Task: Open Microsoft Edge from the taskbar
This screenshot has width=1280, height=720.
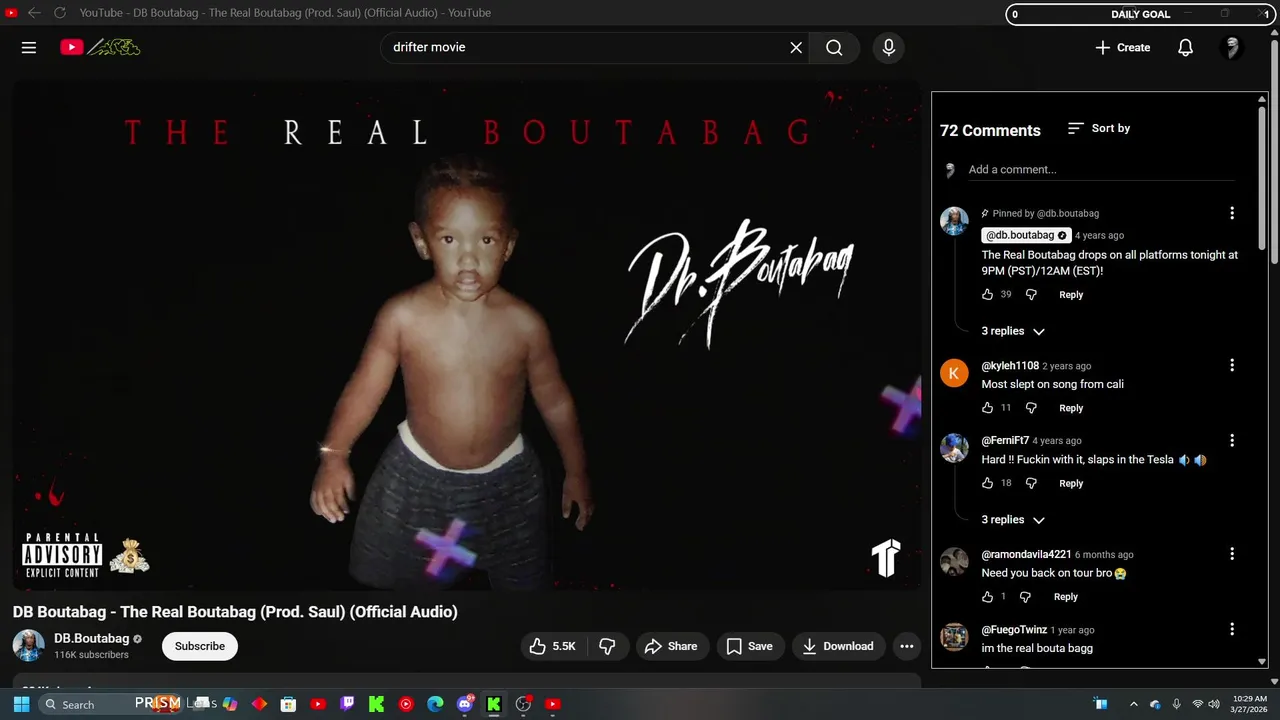Action: coord(435,704)
